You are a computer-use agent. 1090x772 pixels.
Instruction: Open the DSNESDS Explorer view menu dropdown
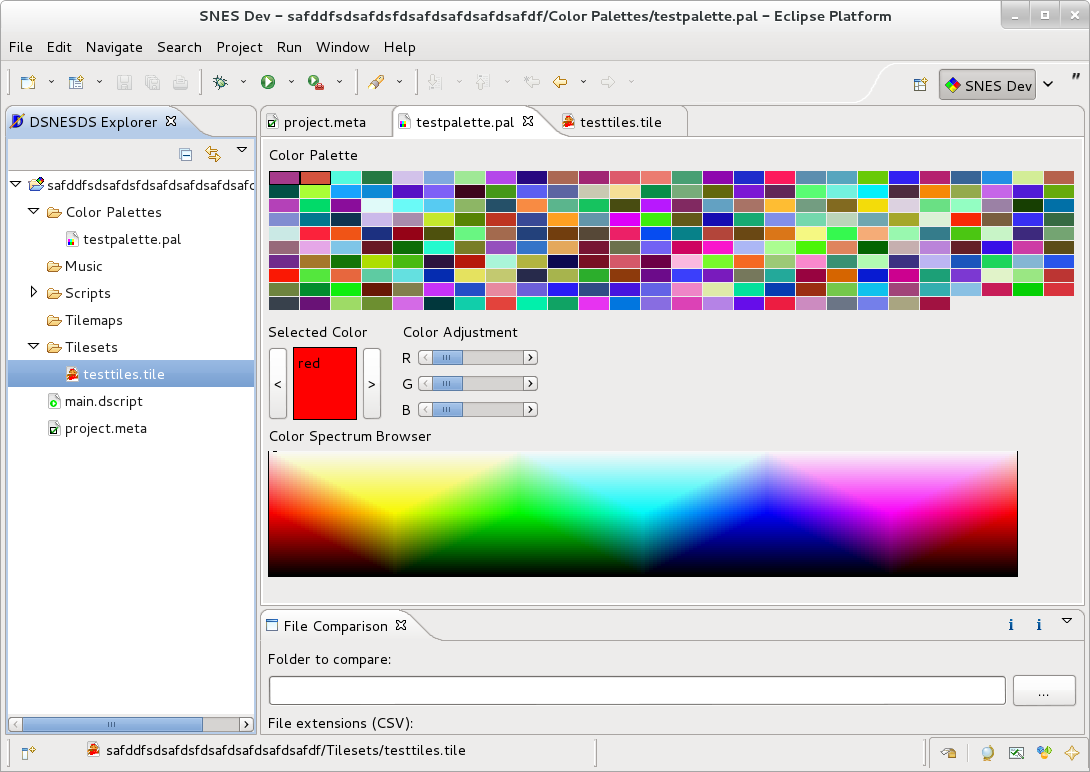[x=241, y=151]
